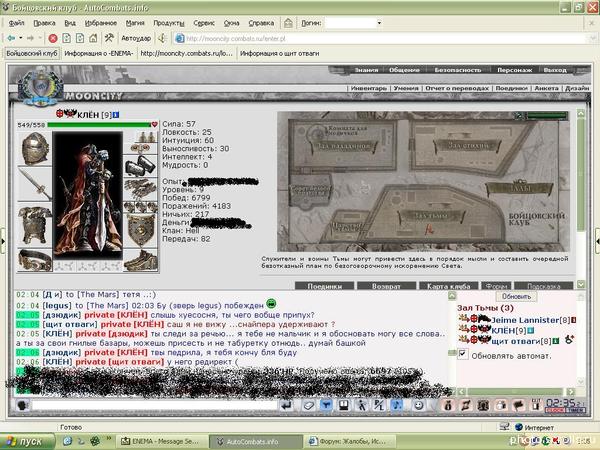
Task: Toggle the blue music note sound icon
Action: [397, 405]
